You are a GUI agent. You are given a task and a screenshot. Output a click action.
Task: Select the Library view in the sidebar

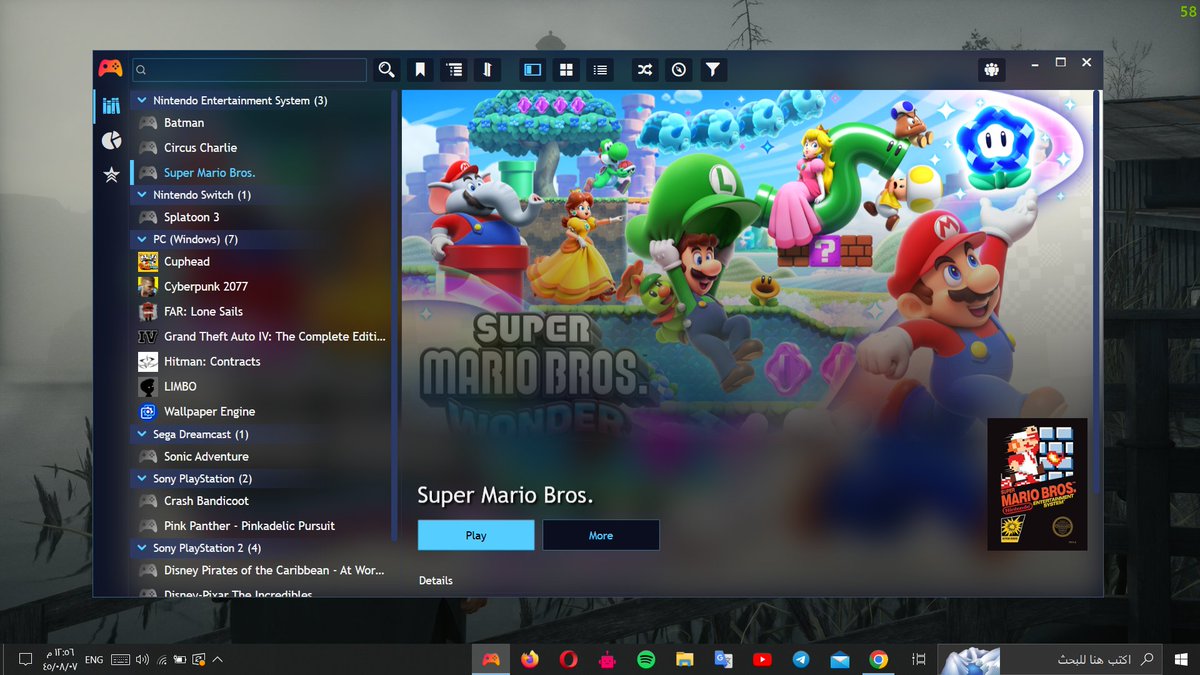click(111, 106)
